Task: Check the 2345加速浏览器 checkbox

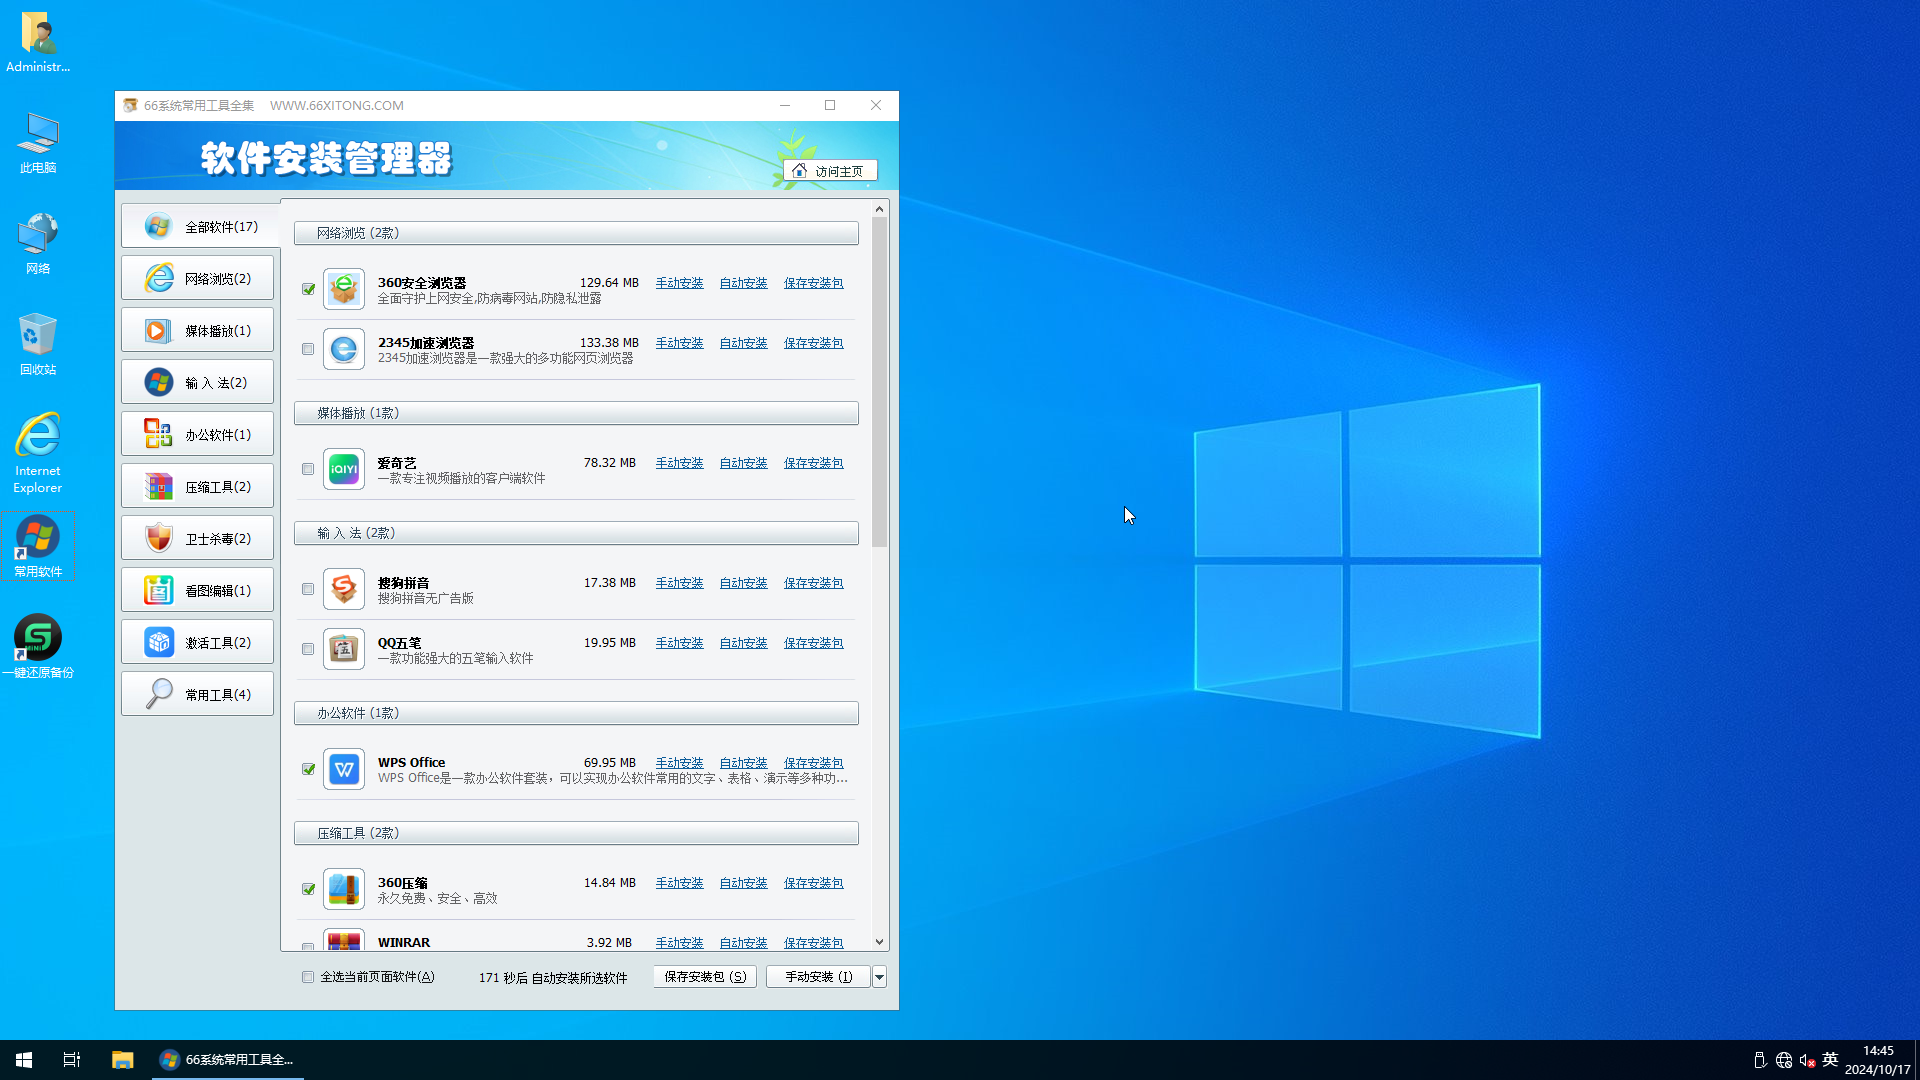Action: [308, 349]
